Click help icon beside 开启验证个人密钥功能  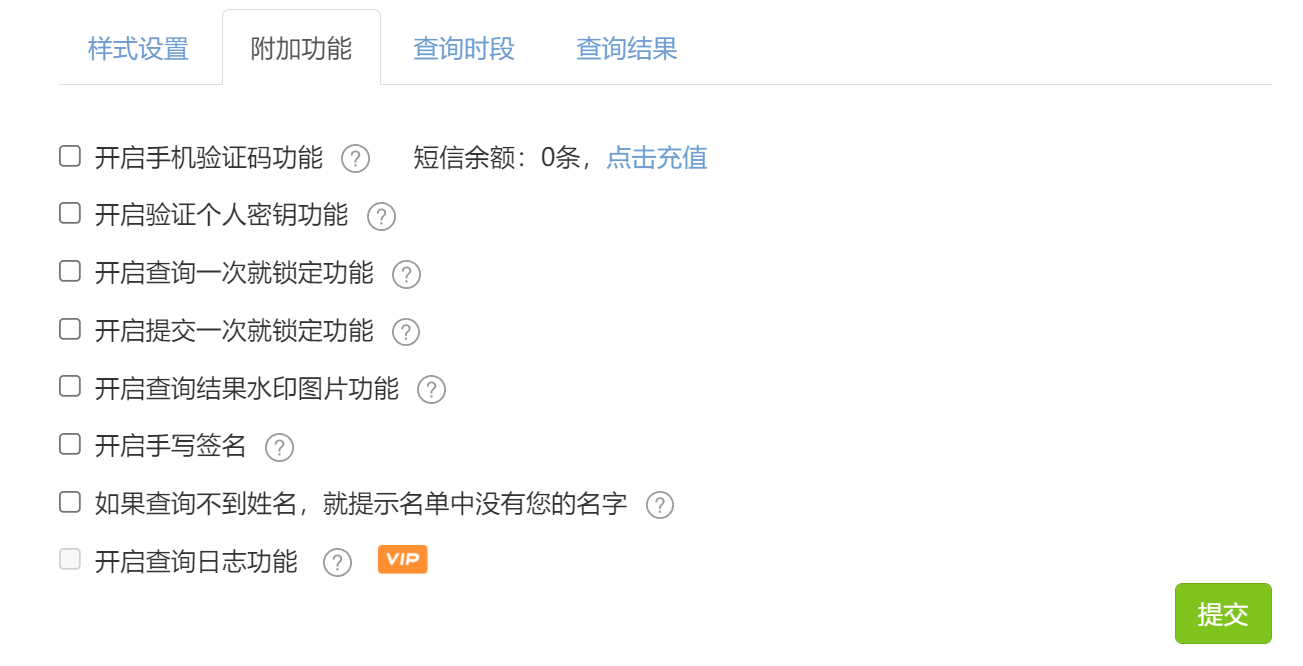click(381, 217)
